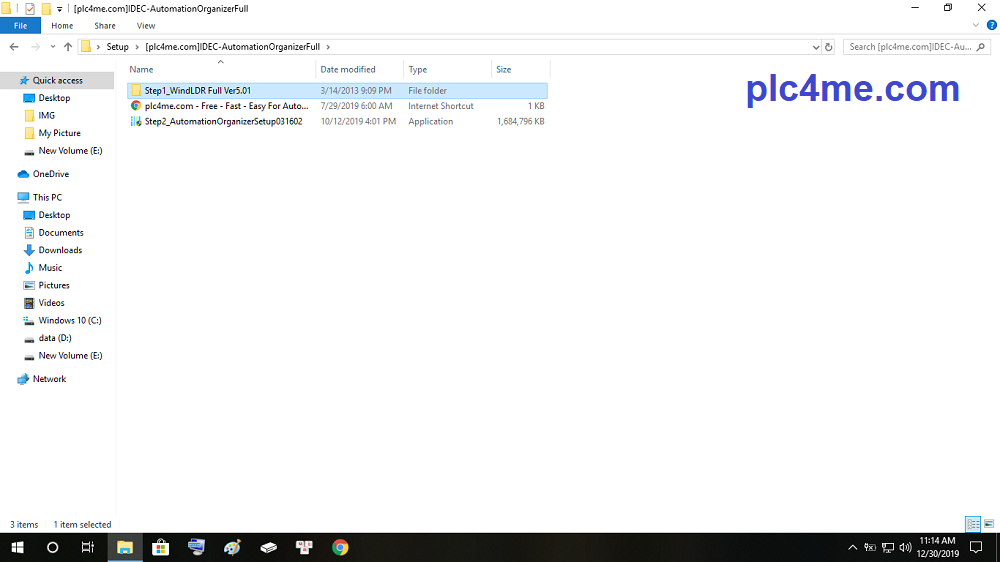The width and height of the screenshot is (1000, 562).
Task: Open the View ribbon tab
Action: [x=145, y=26]
